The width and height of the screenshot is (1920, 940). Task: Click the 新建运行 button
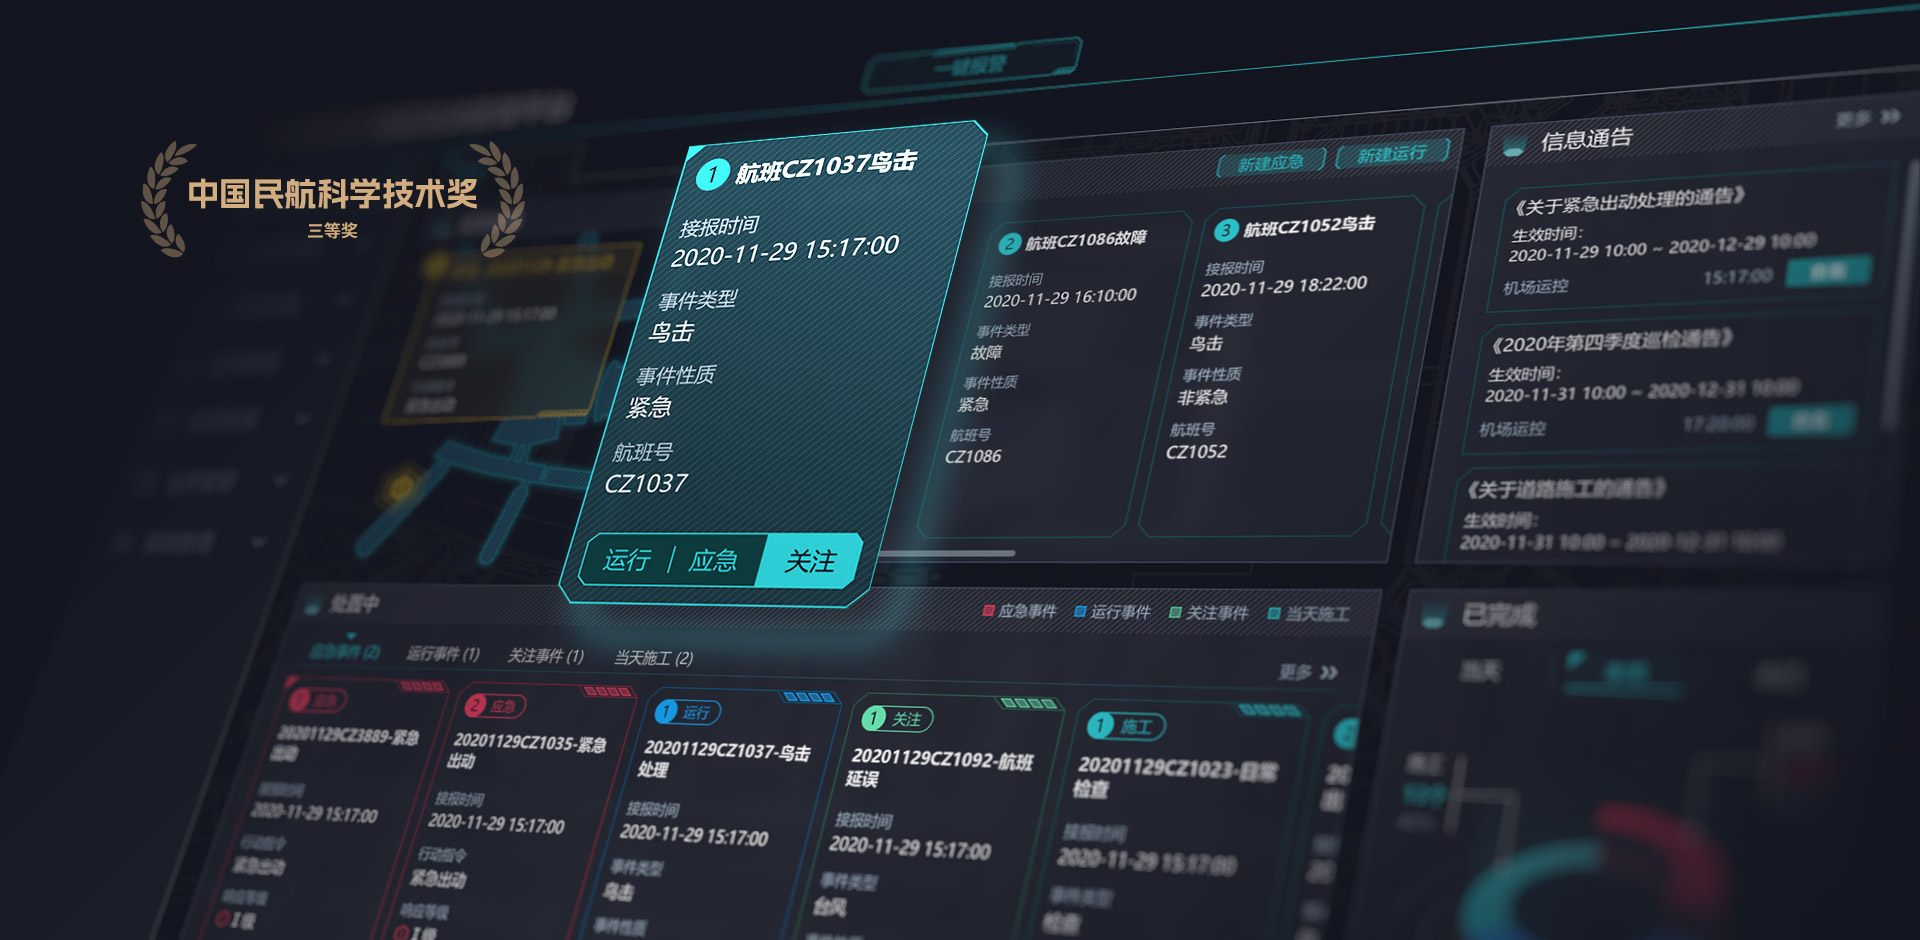coord(1391,154)
